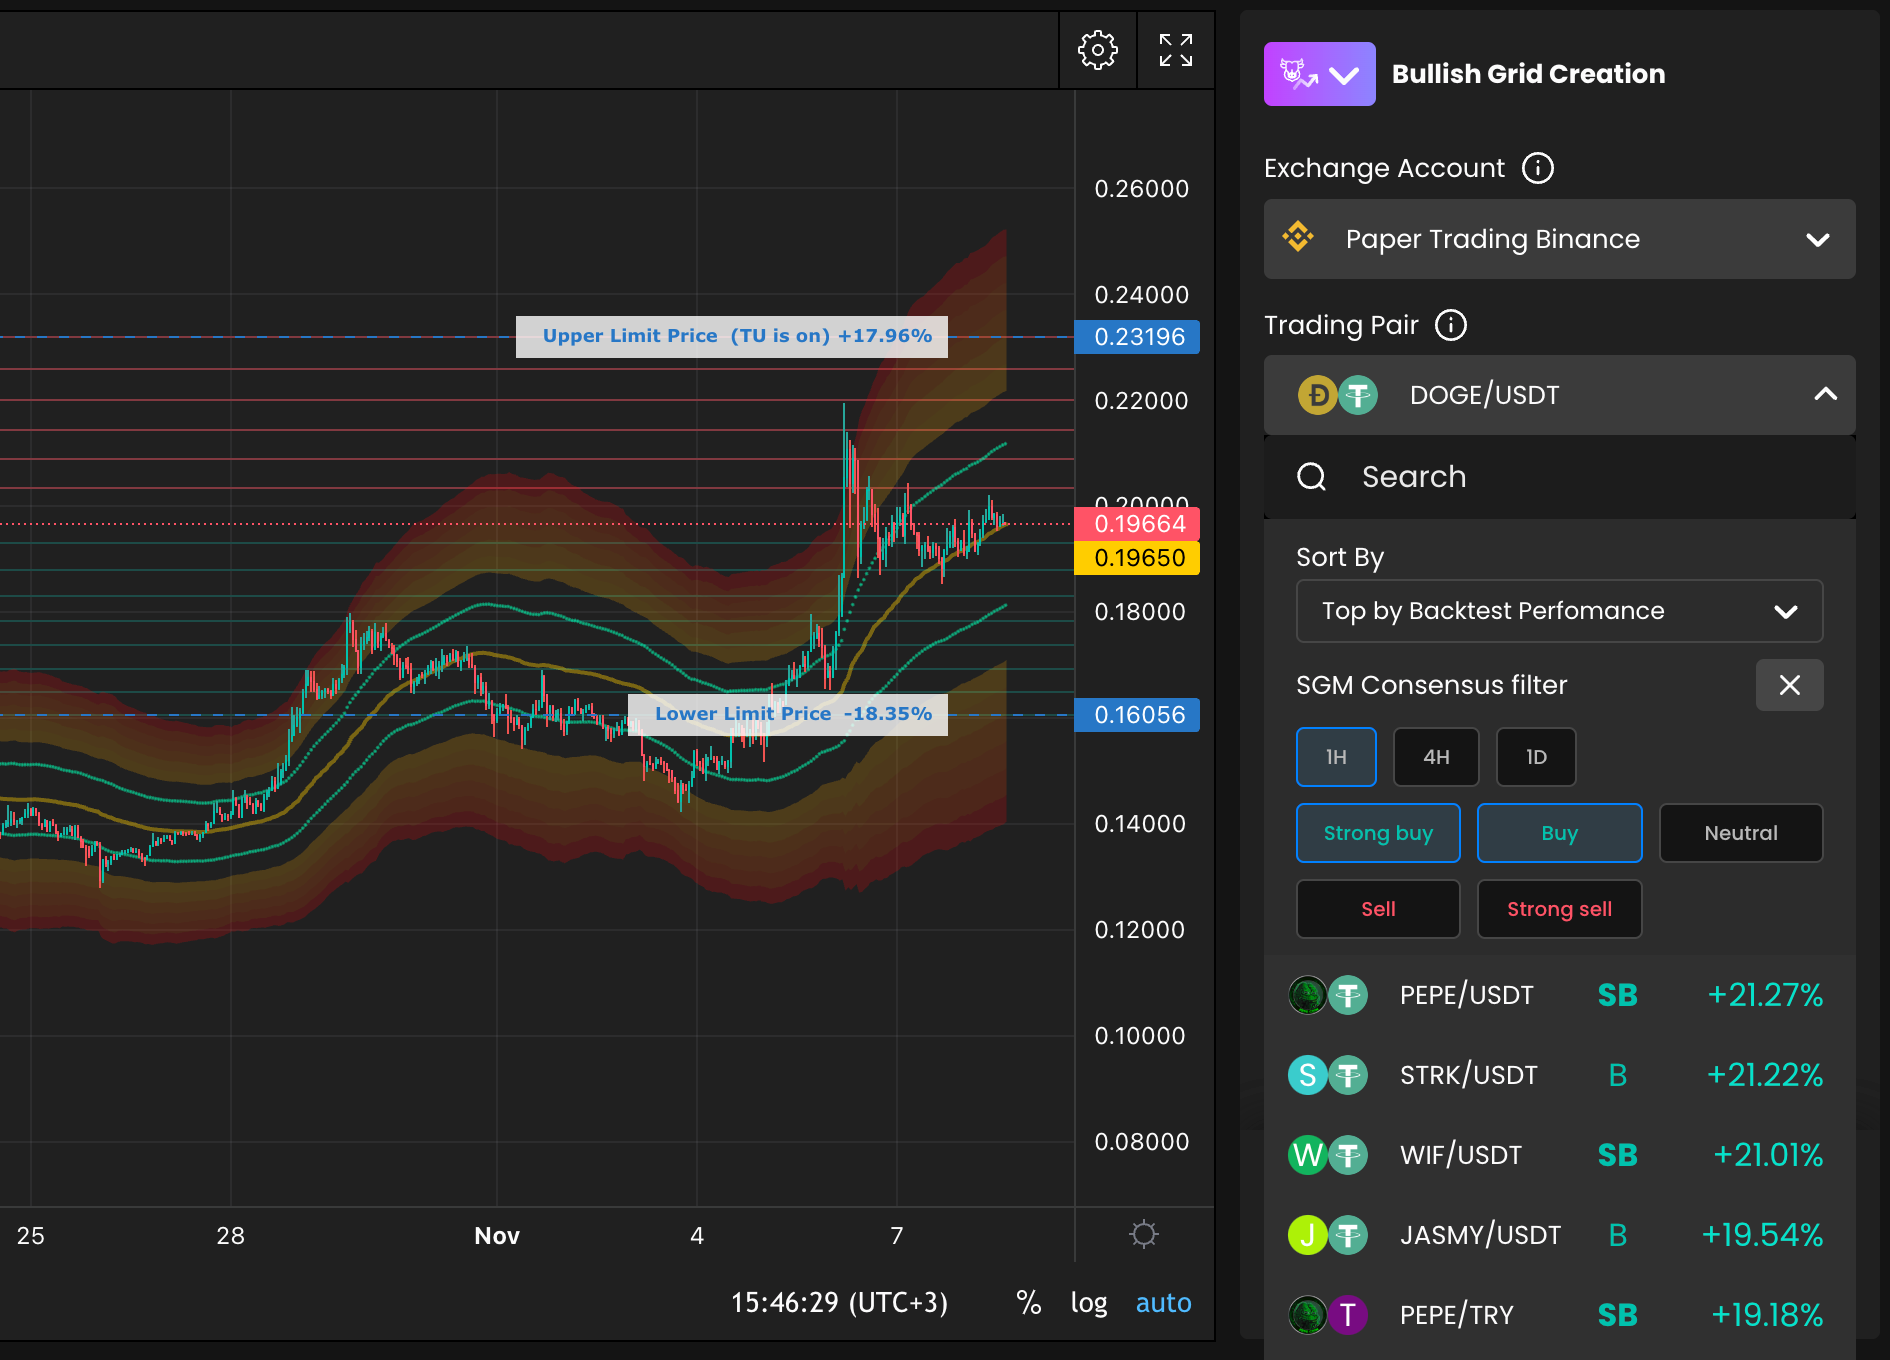Click the 0.18000 price axis label
Screen dimensions: 1890x1360
tap(1140, 612)
